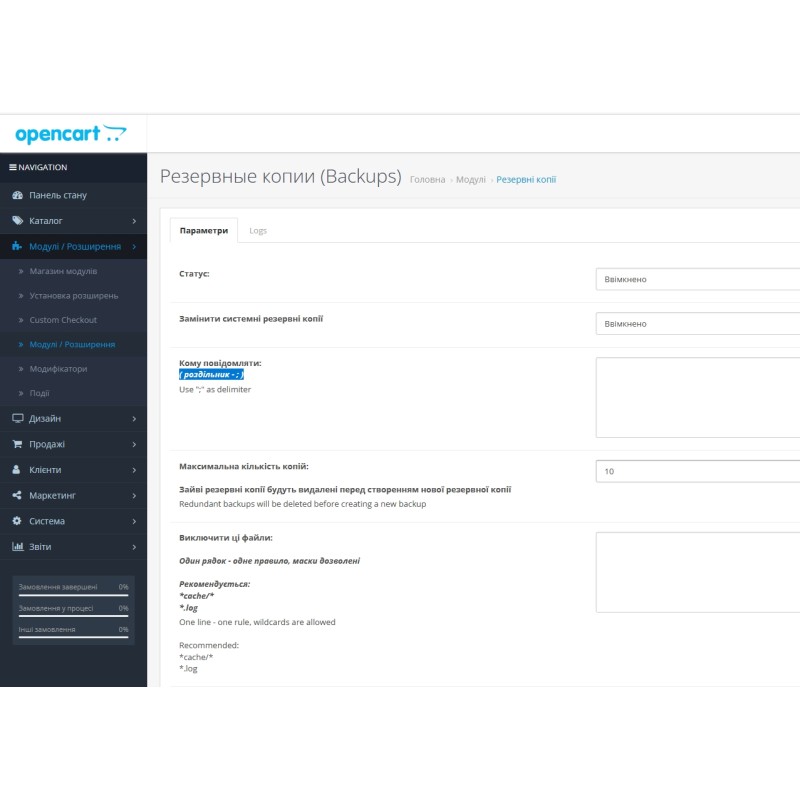Screen dimensions: 800x800
Task: Click the gear icon beside Система
Action: point(17,521)
